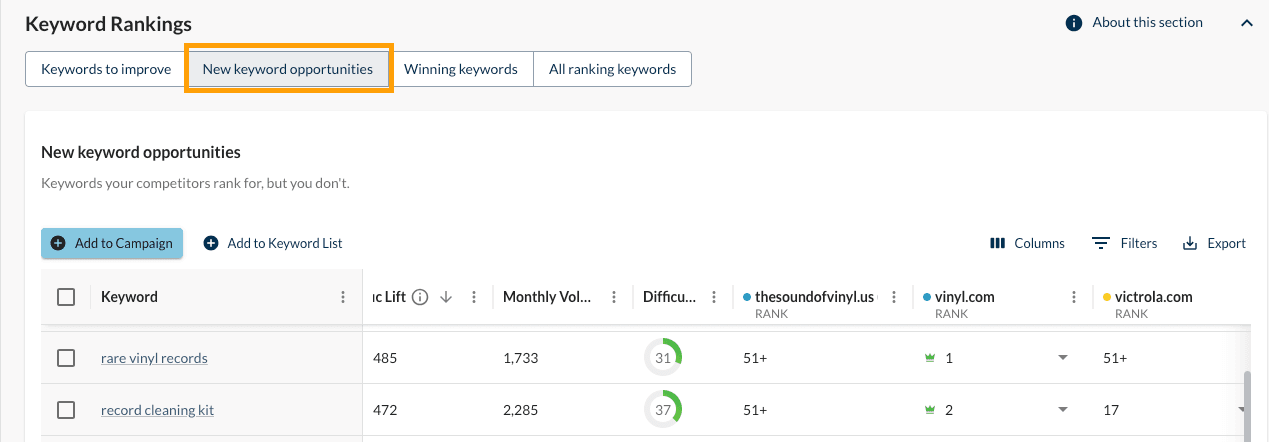Screen dimensions: 1269x442
Task: Open Monthly Volume column options menu
Action: pyautogui.click(x=613, y=297)
